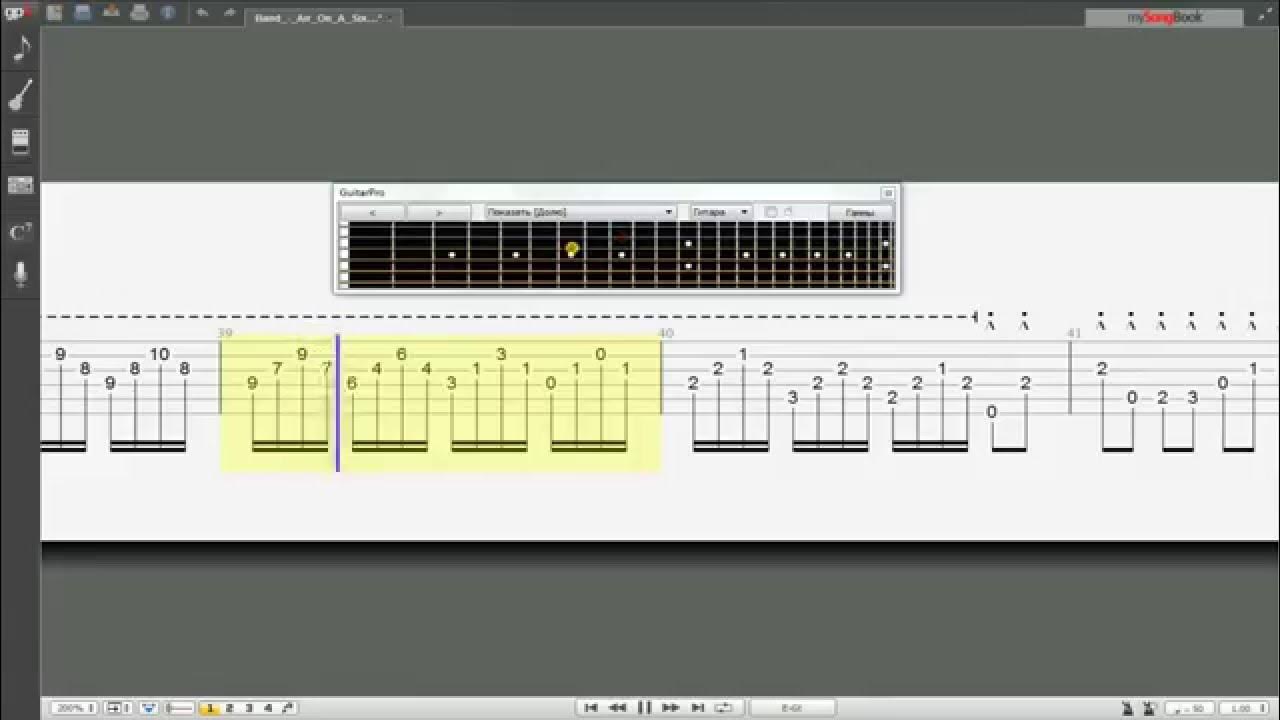The image size is (1280, 720).
Task: Open the guitar Instrument panel
Action: click(20, 95)
